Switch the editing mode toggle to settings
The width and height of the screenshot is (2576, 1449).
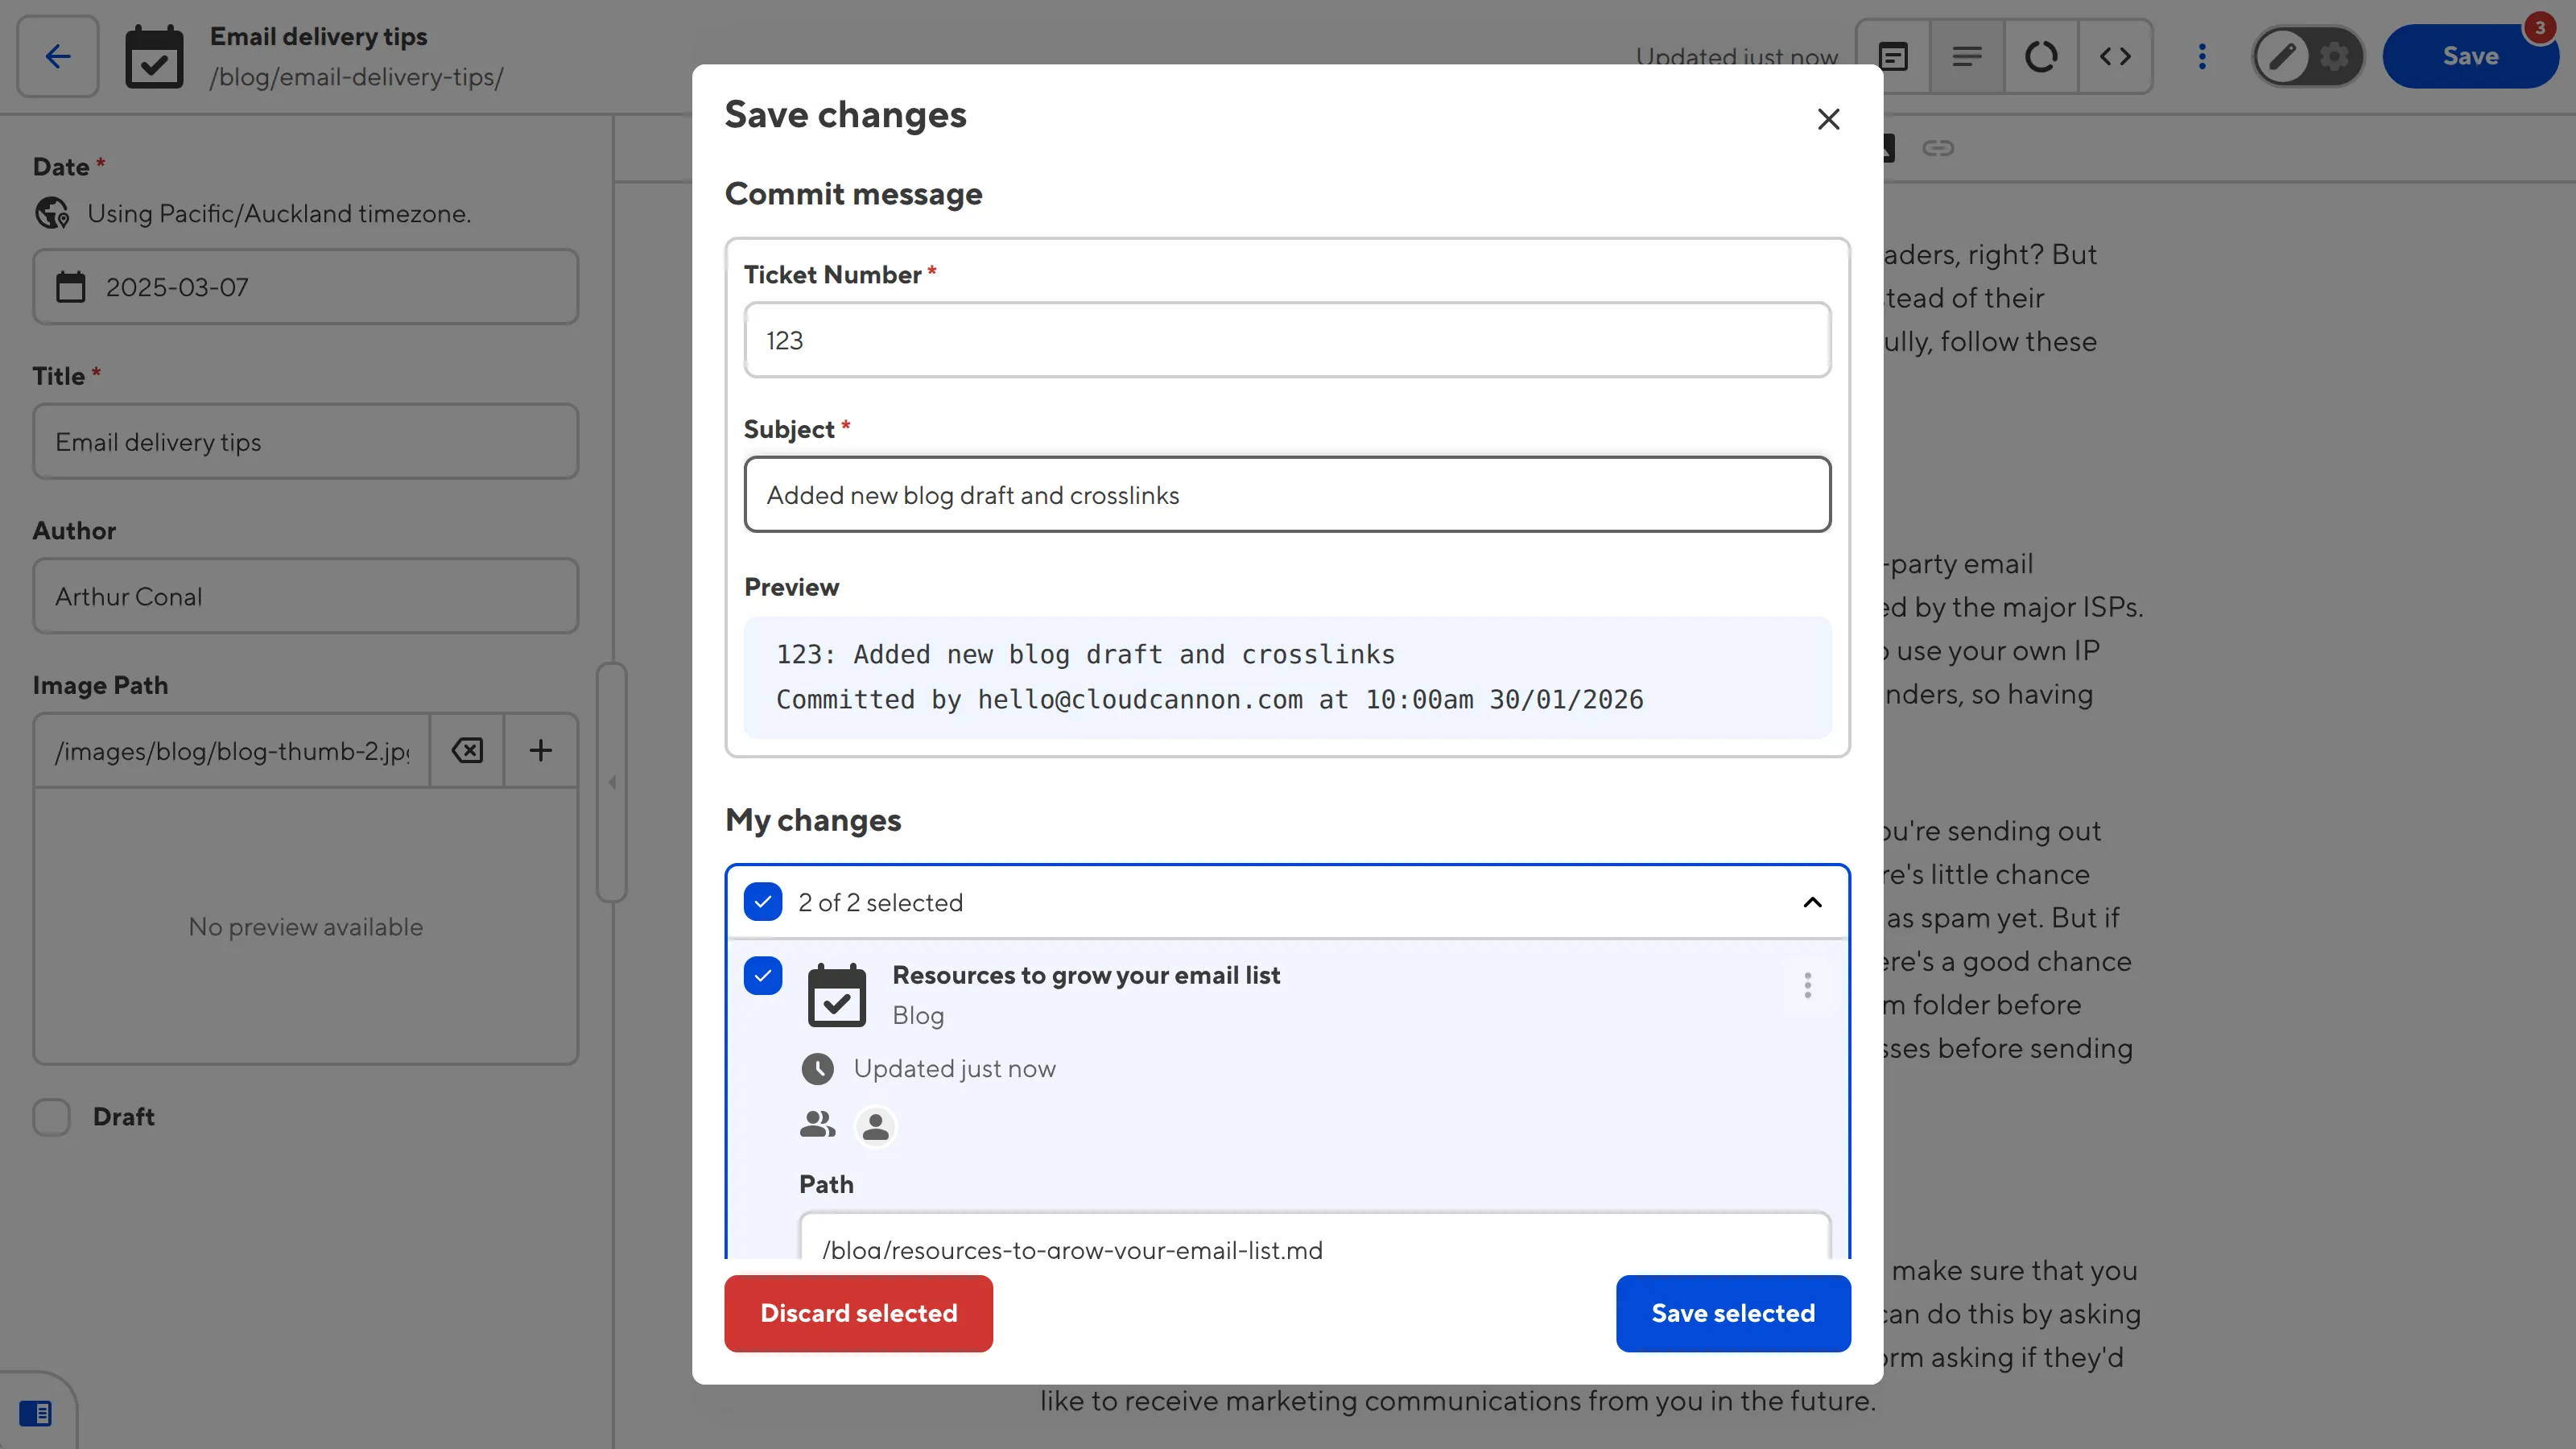point(2334,56)
